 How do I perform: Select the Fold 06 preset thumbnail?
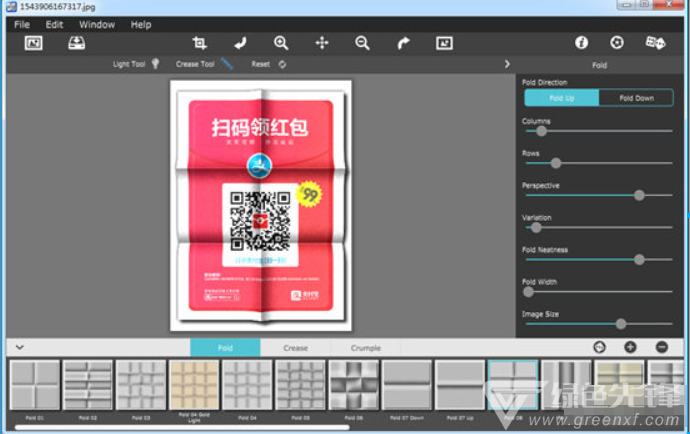(x=354, y=385)
